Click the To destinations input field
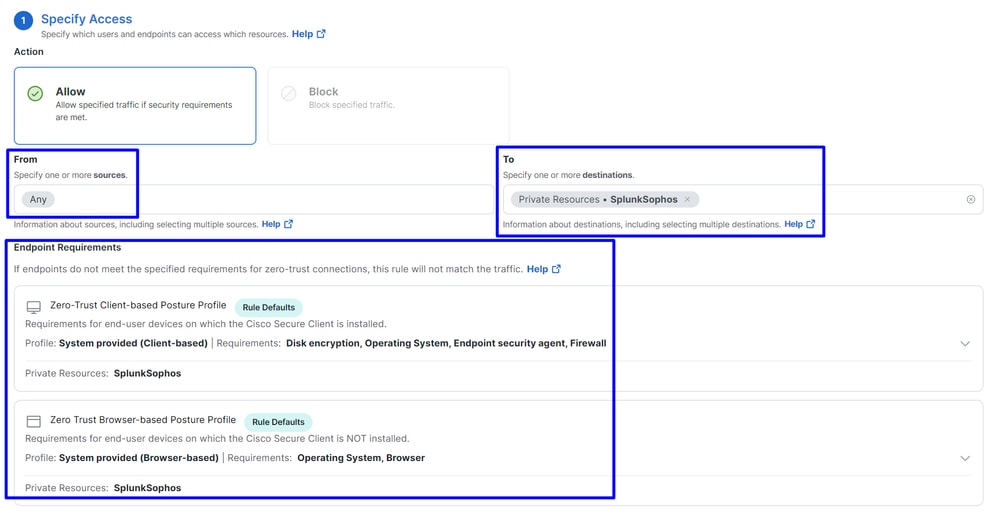The height and width of the screenshot is (513, 998). [743, 199]
